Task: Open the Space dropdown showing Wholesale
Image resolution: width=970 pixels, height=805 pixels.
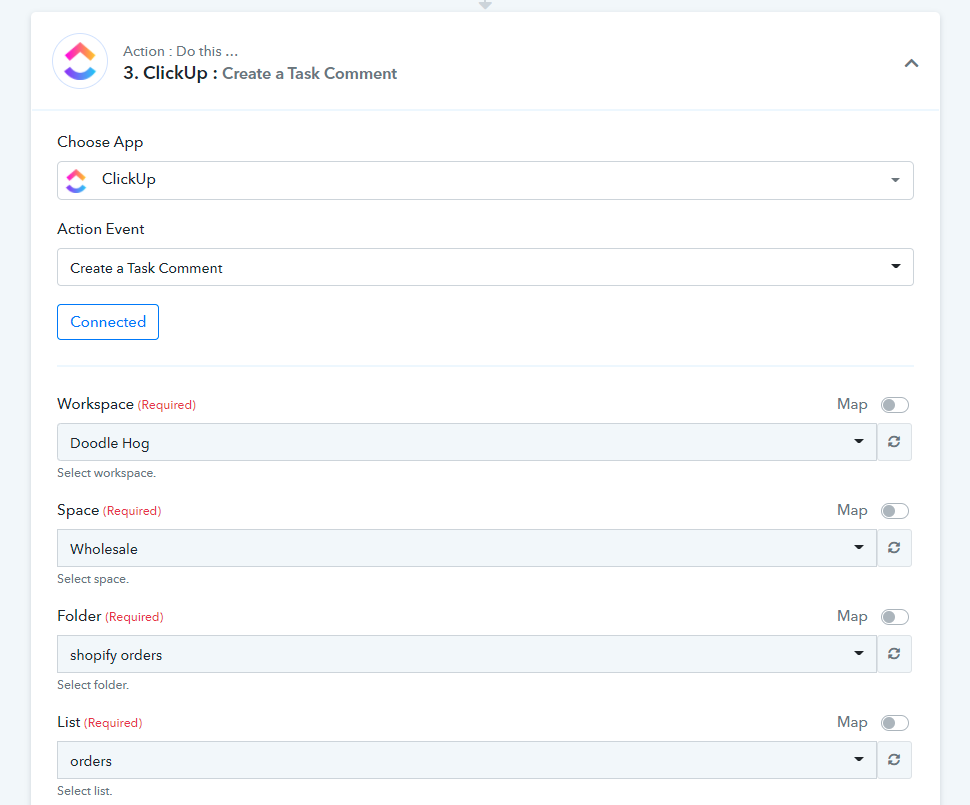Action: (x=467, y=548)
